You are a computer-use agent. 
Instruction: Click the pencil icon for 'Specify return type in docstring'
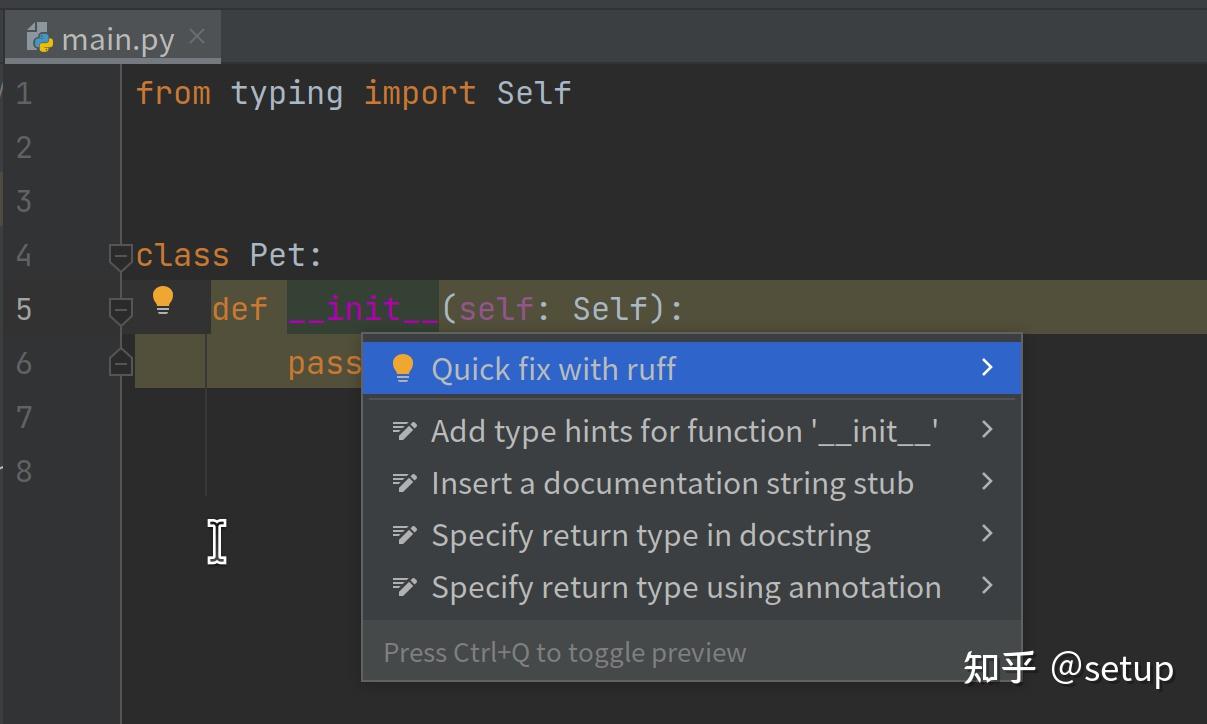pos(405,534)
